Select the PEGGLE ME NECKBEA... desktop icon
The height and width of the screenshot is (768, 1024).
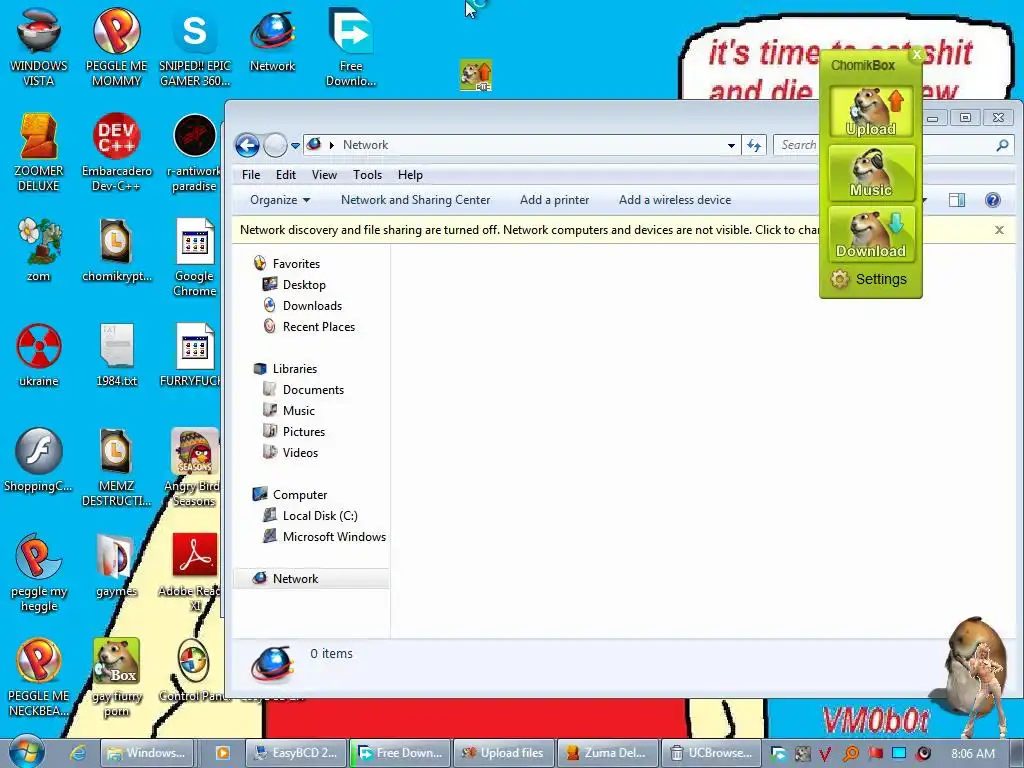39,678
